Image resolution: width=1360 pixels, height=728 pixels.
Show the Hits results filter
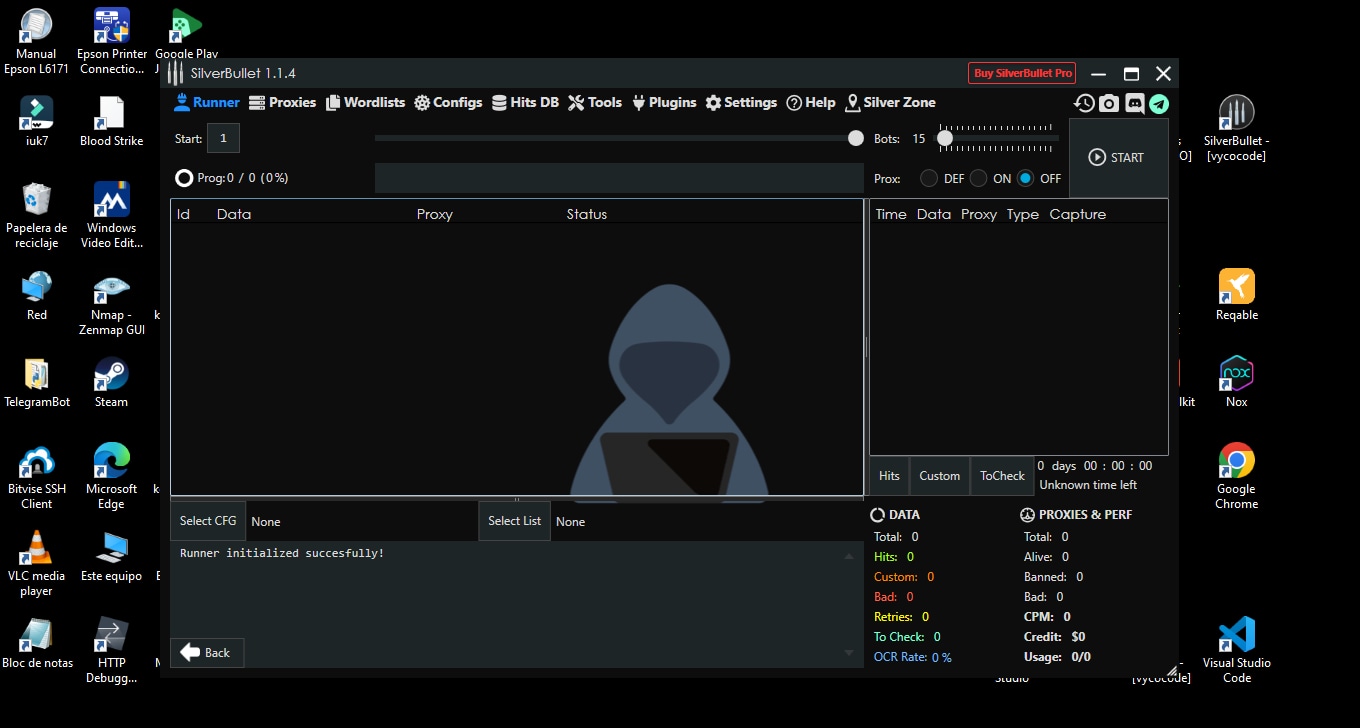coord(889,476)
